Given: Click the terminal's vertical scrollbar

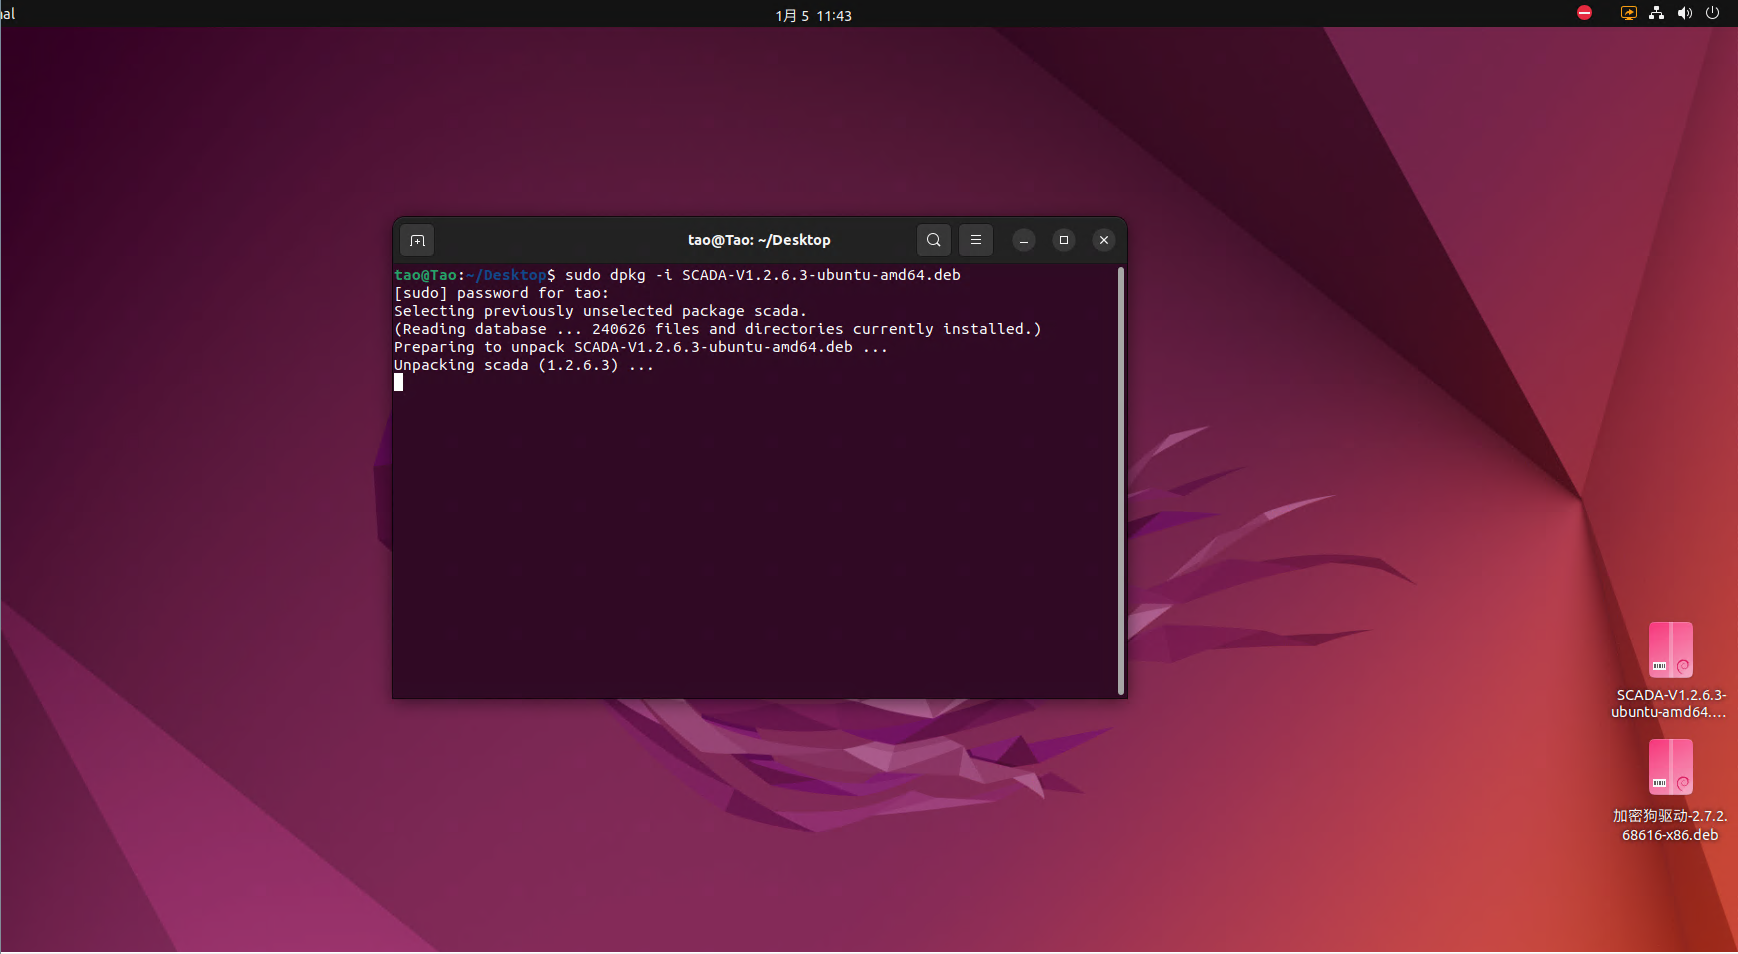Looking at the screenshot, I should pos(1121,480).
